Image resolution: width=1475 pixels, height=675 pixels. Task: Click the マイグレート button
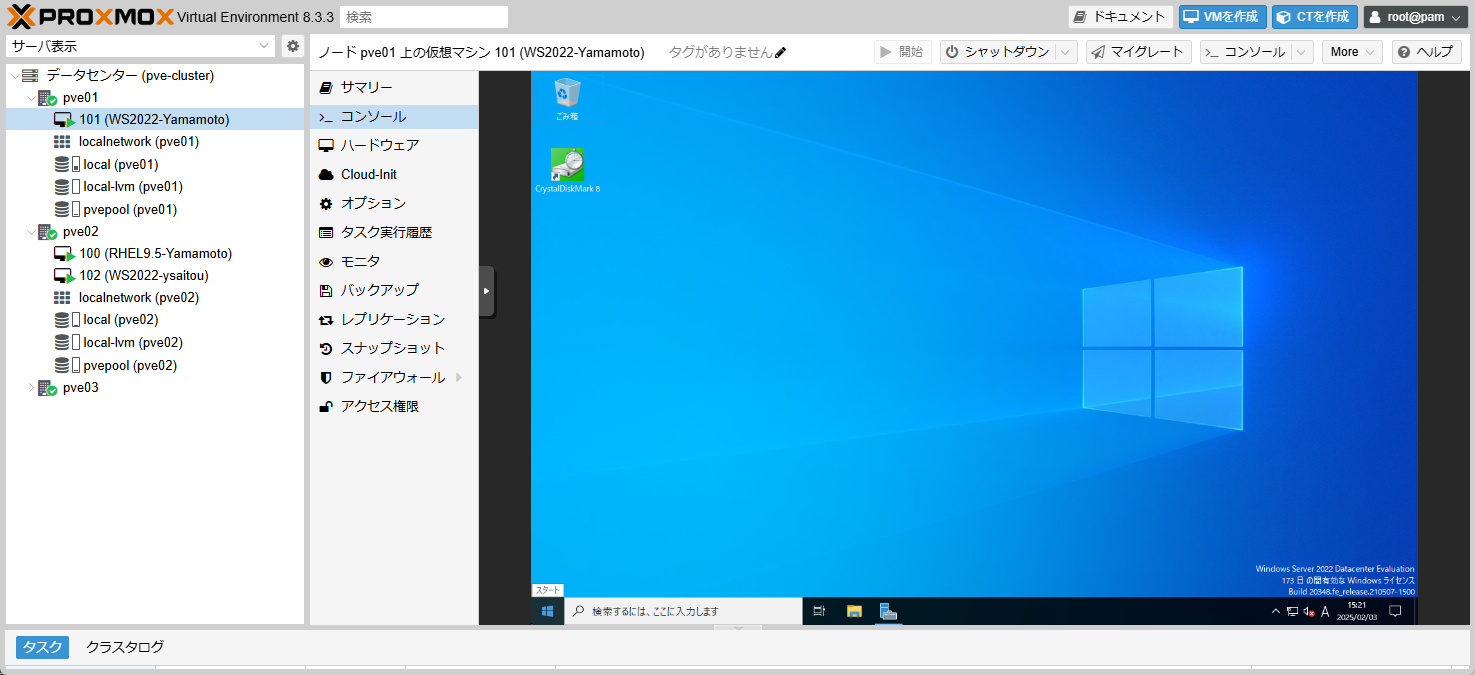(x=1138, y=52)
